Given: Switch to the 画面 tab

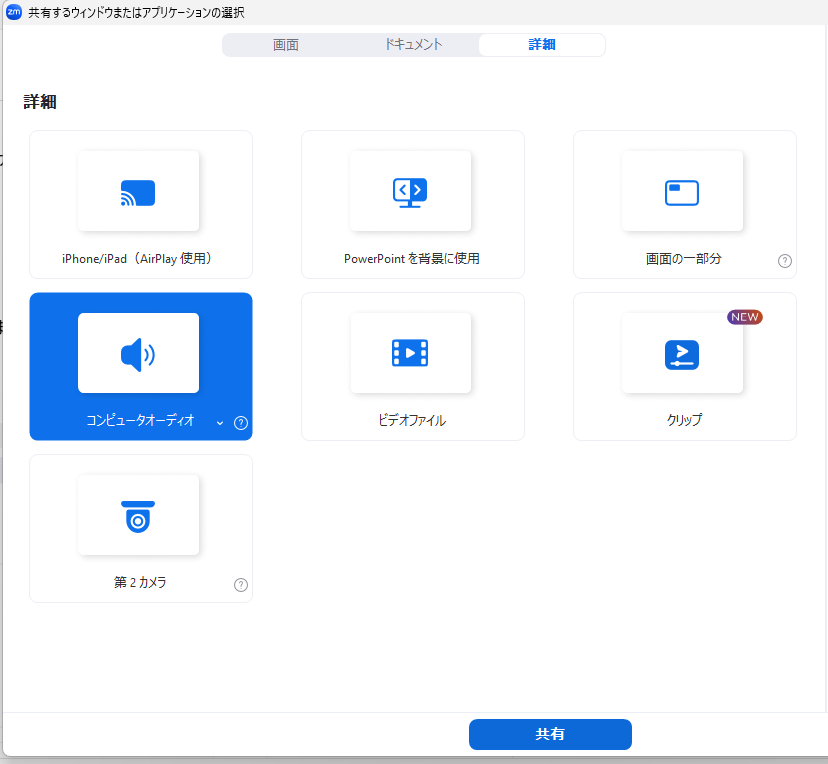Looking at the screenshot, I should (x=286, y=45).
